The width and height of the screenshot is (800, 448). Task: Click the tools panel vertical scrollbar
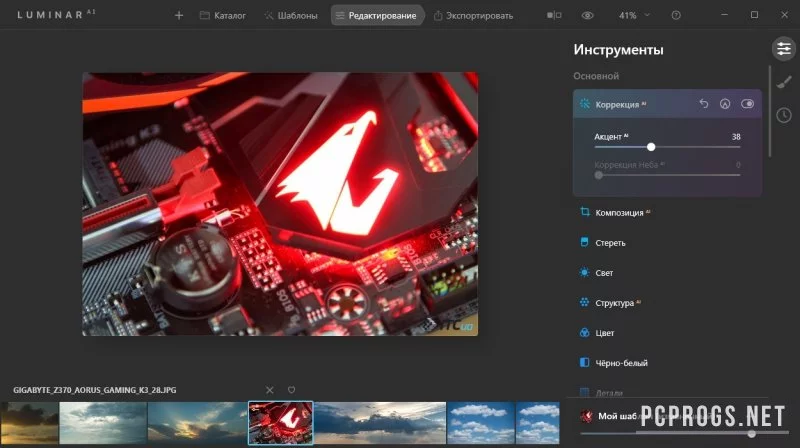tap(769, 111)
